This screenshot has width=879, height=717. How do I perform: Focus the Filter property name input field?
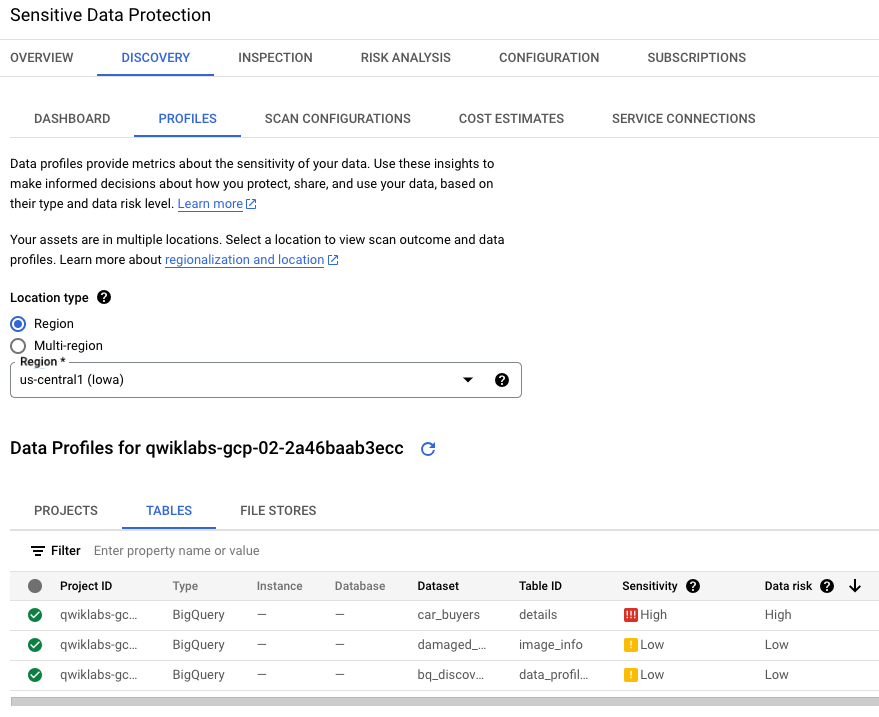(336, 551)
